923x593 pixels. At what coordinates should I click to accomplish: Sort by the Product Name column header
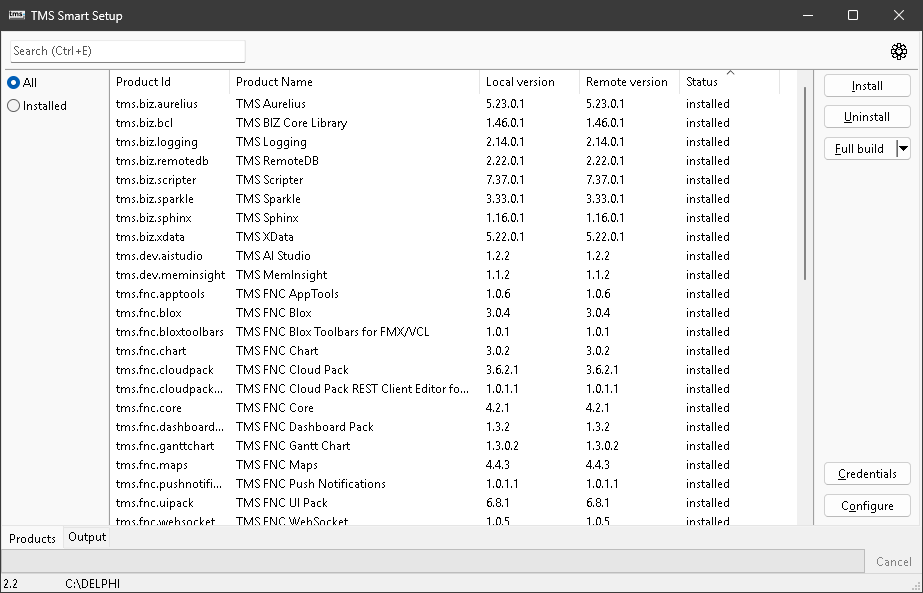point(274,82)
